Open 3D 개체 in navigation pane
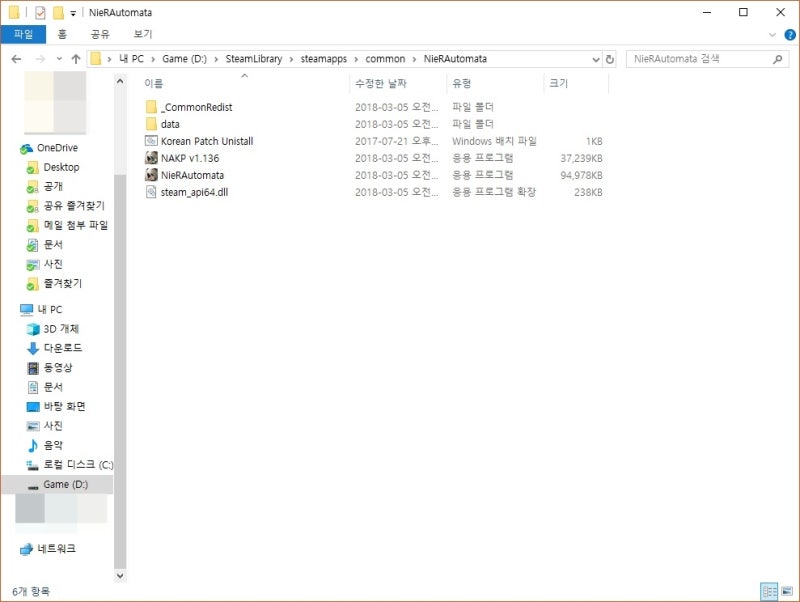This screenshot has width=800, height=602. [61, 329]
